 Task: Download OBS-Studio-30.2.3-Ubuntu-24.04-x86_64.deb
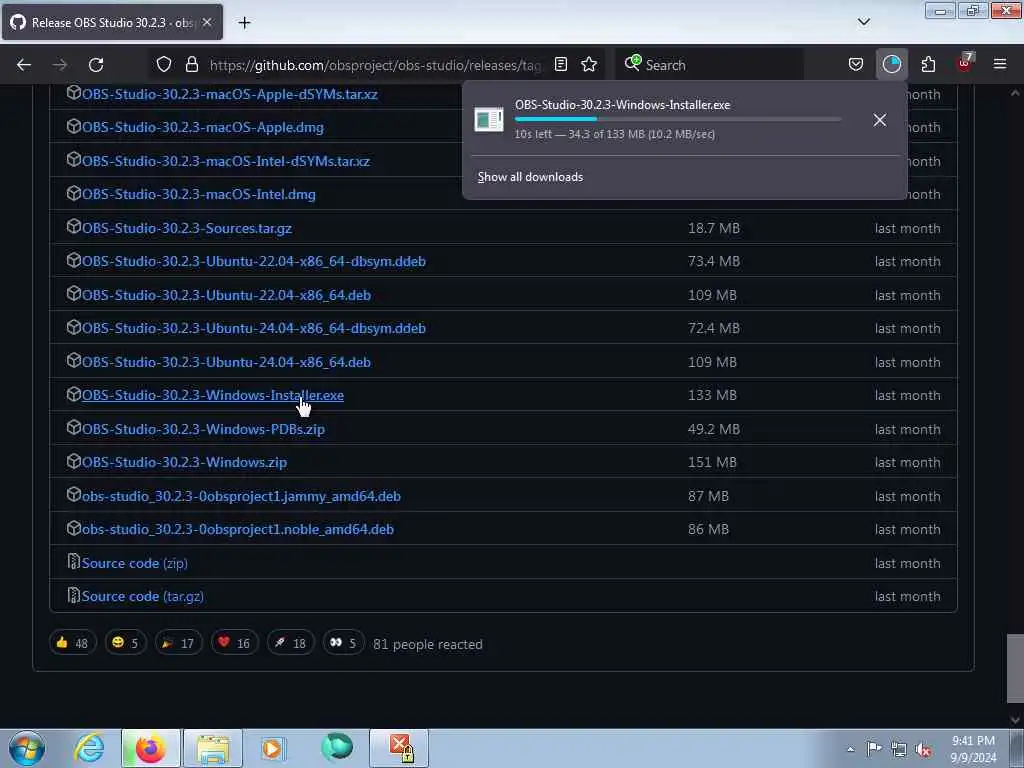pos(226,362)
